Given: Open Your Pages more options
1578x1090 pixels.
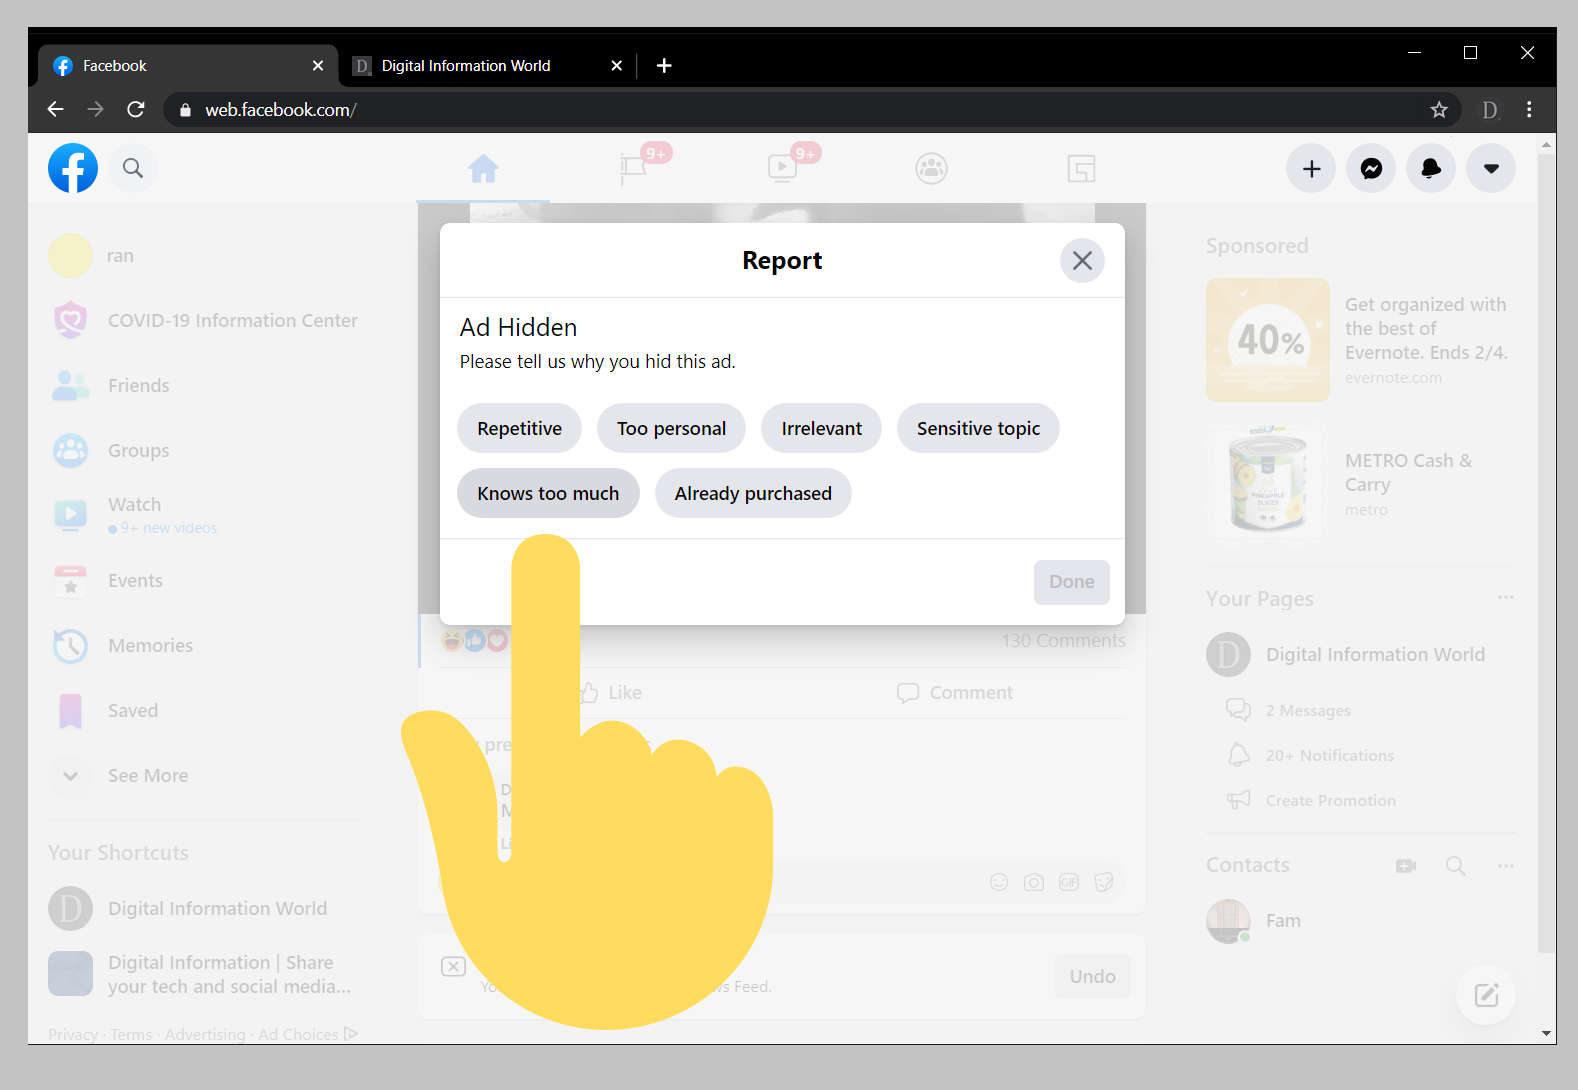Looking at the screenshot, I should click(x=1506, y=598).
